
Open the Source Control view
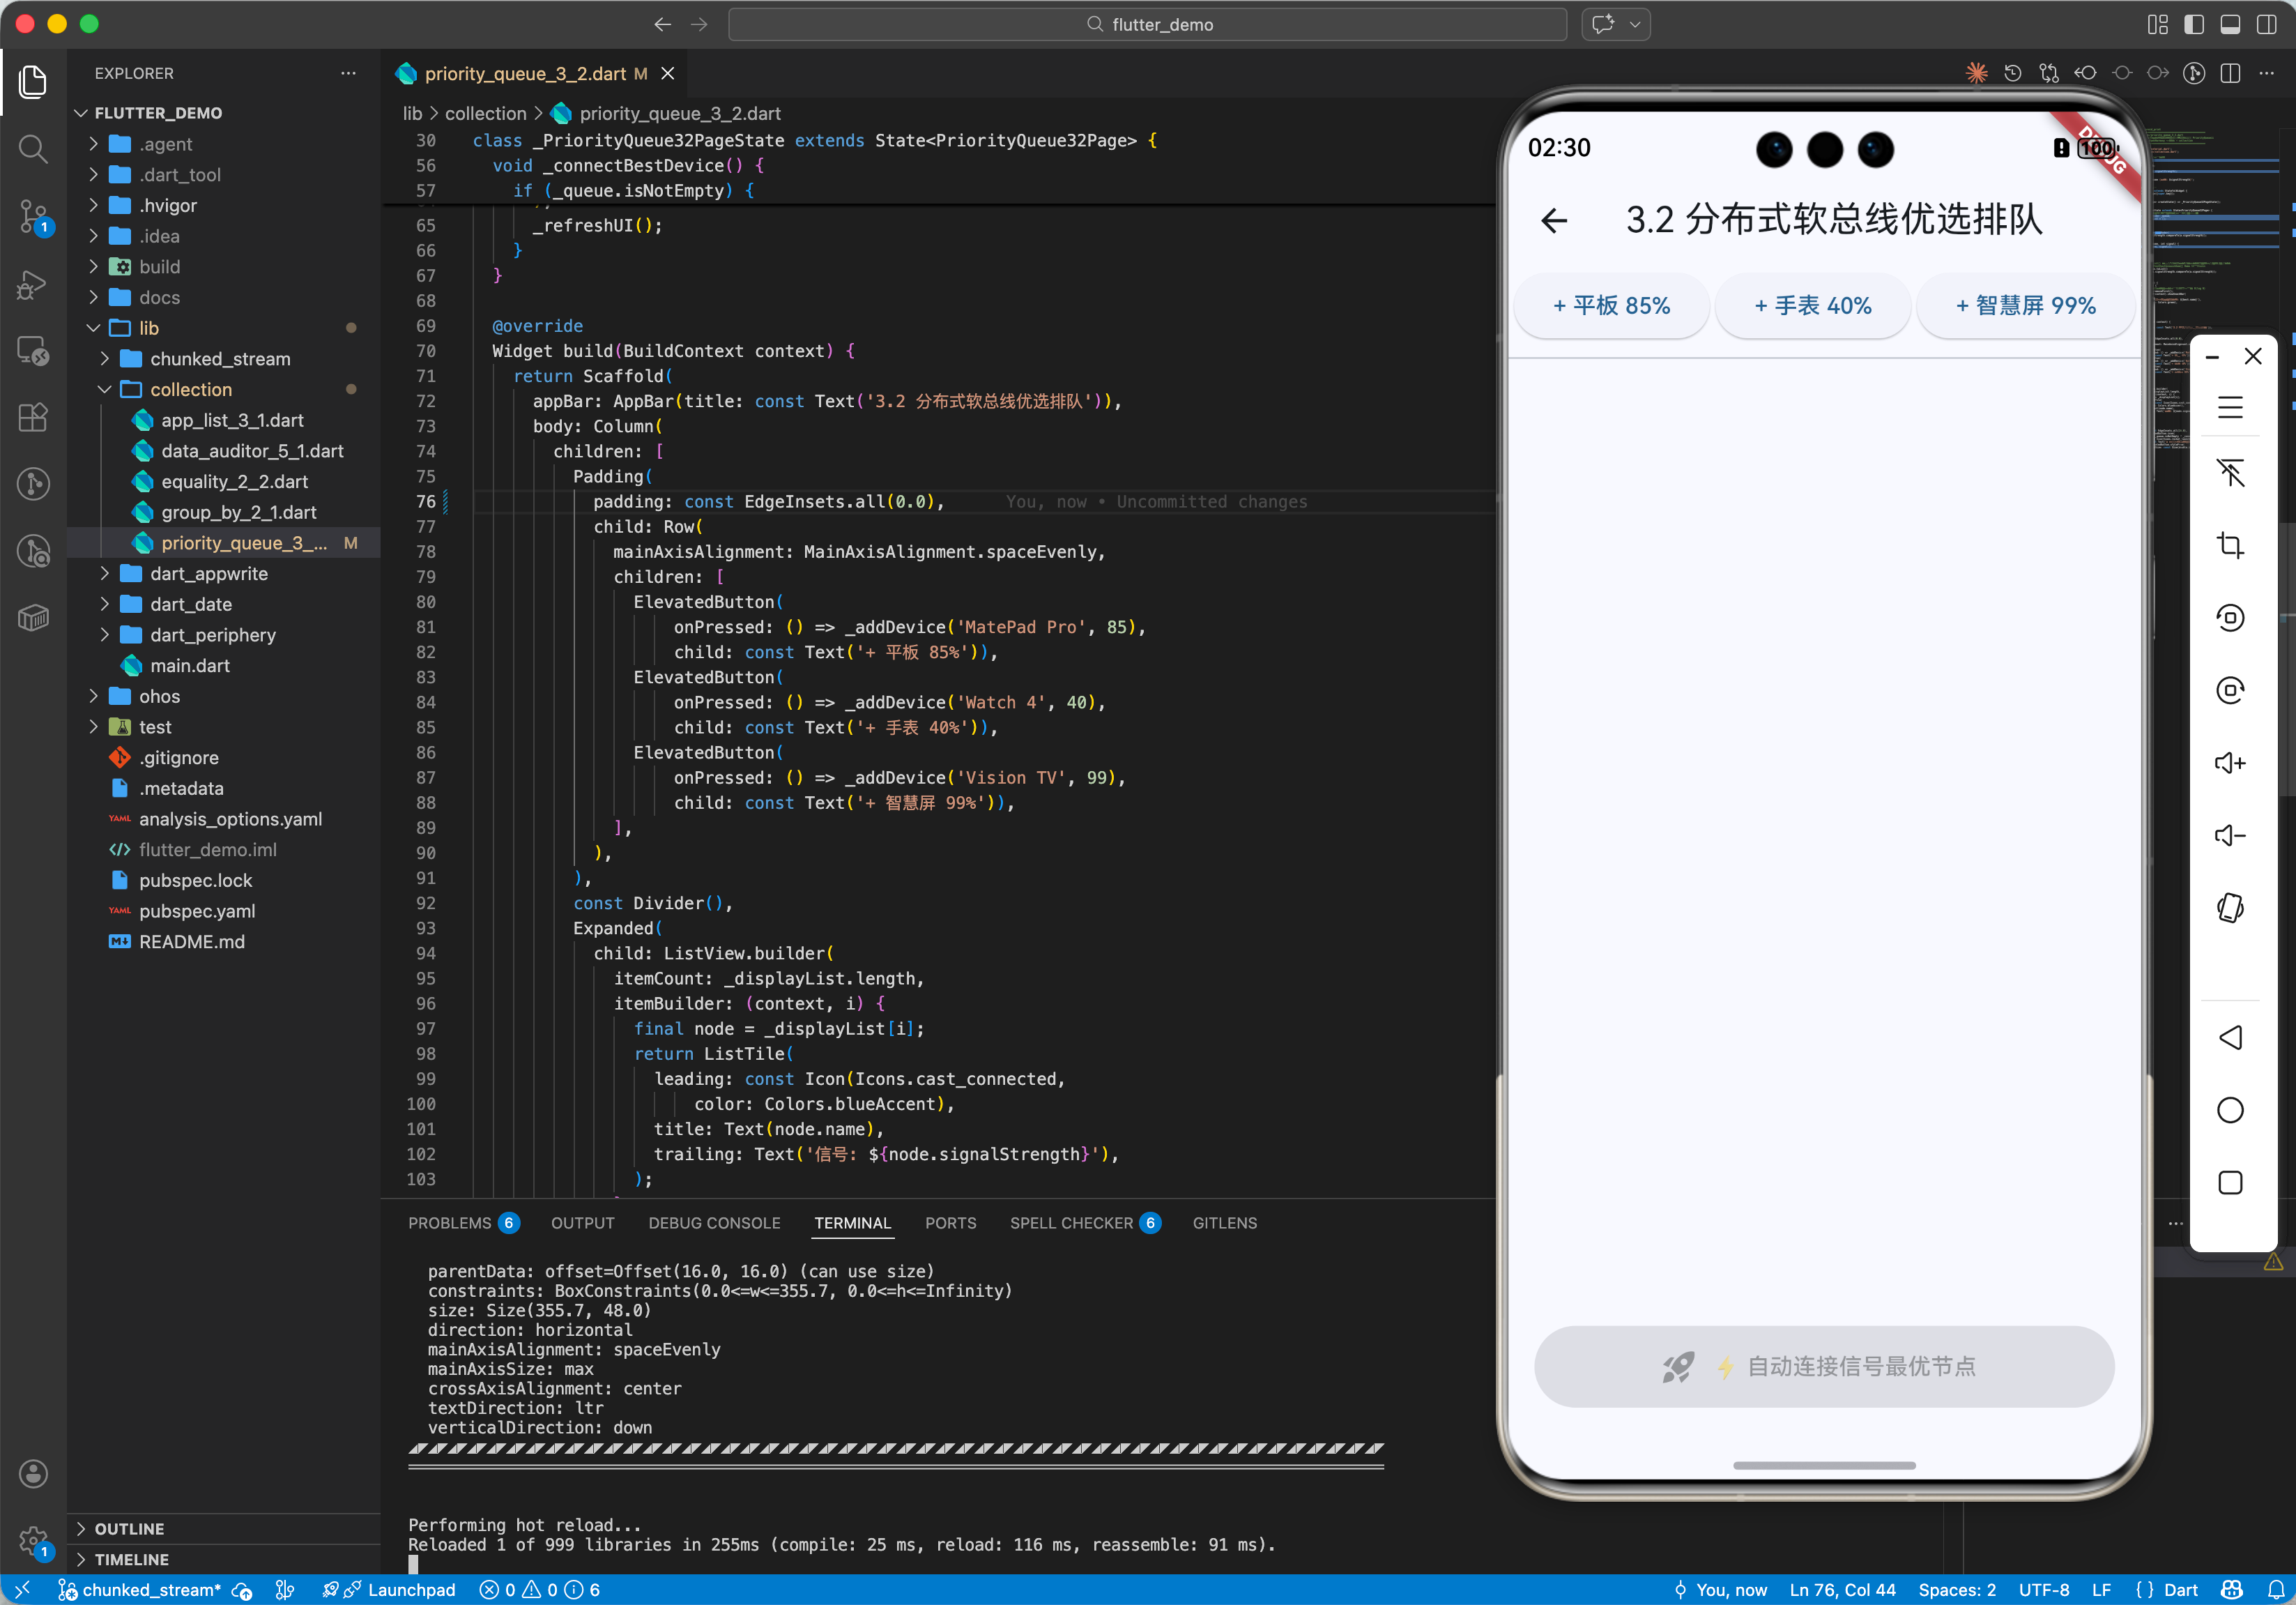coord(33,215)
